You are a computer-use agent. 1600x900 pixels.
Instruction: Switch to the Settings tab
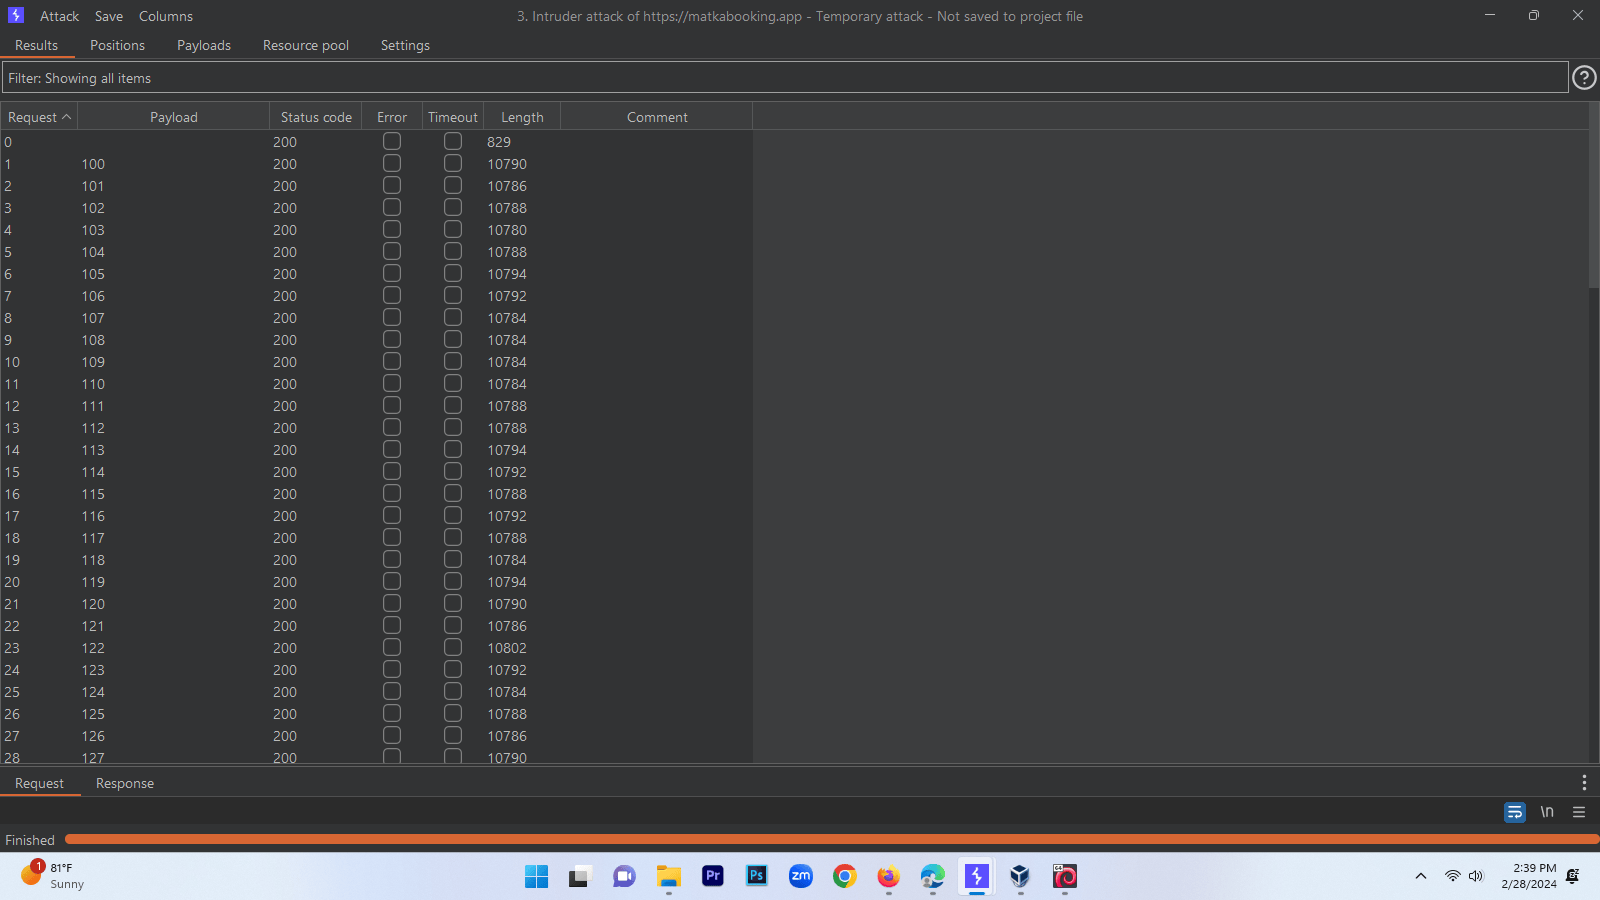(x=405, y=45)
